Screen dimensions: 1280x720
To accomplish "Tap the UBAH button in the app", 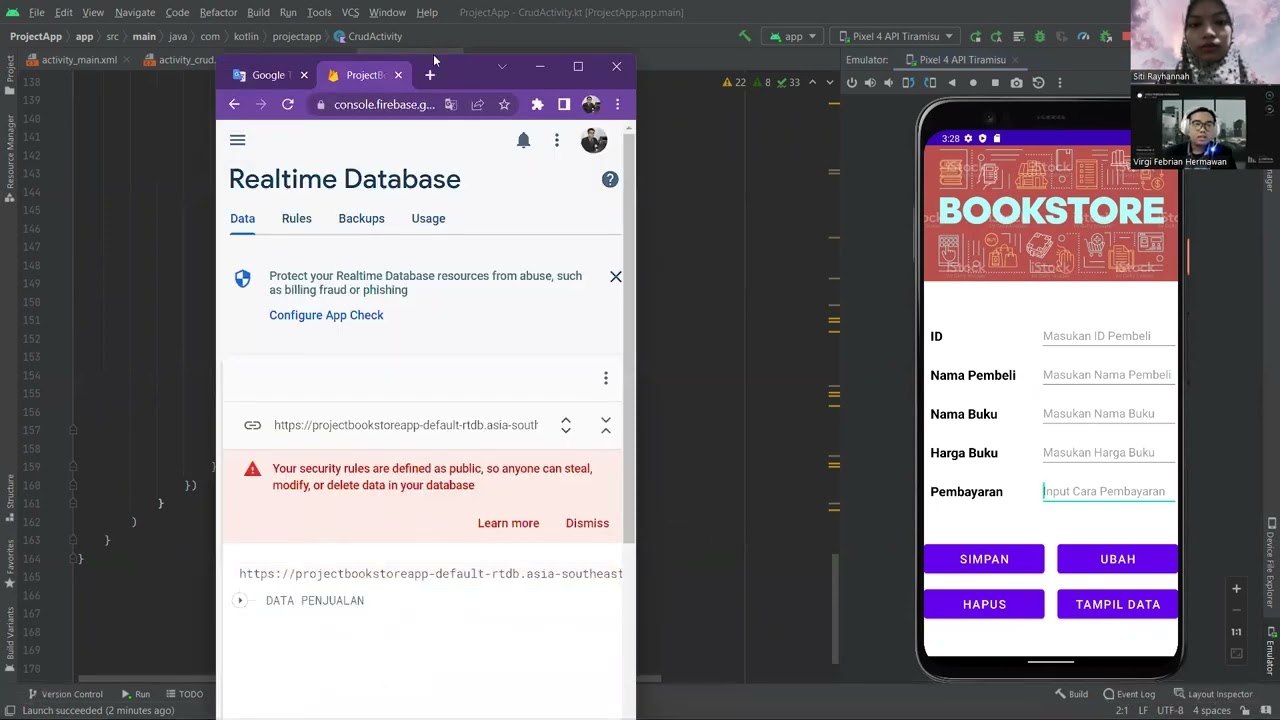I will coord(1117,559).
